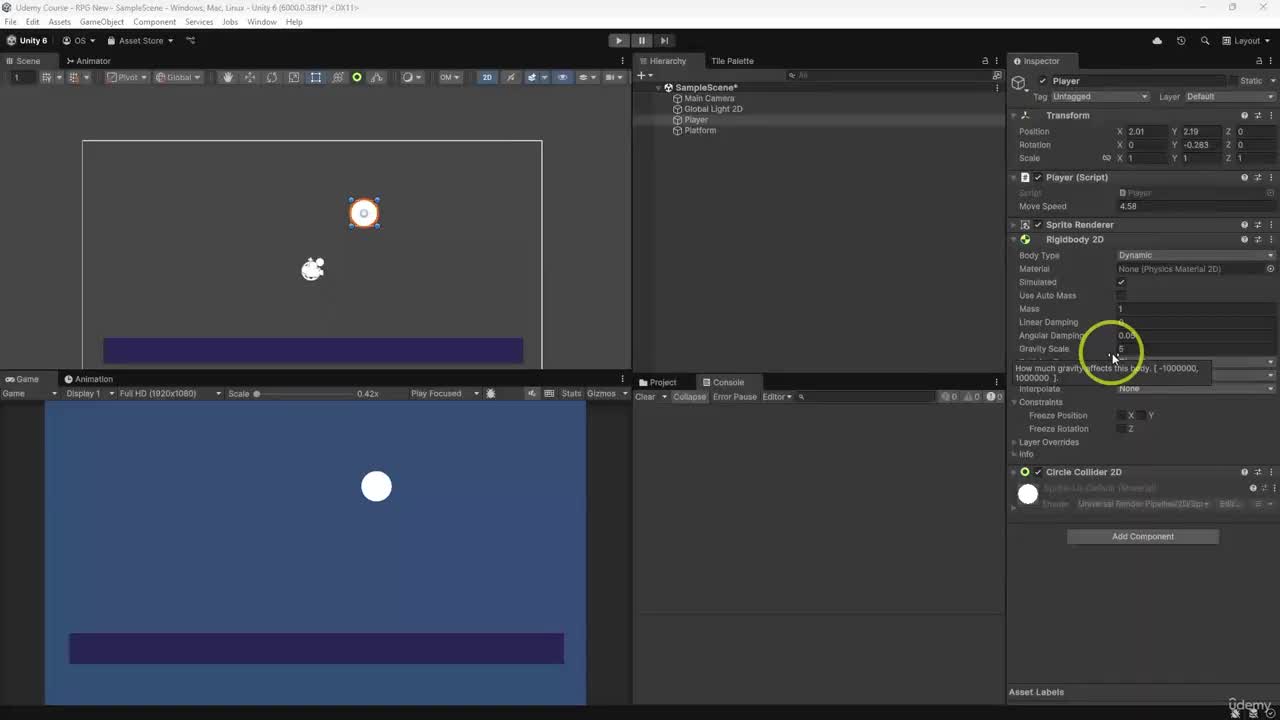Switch to the Animator tab
1280x720 pixels.
(x=88, y=61)
